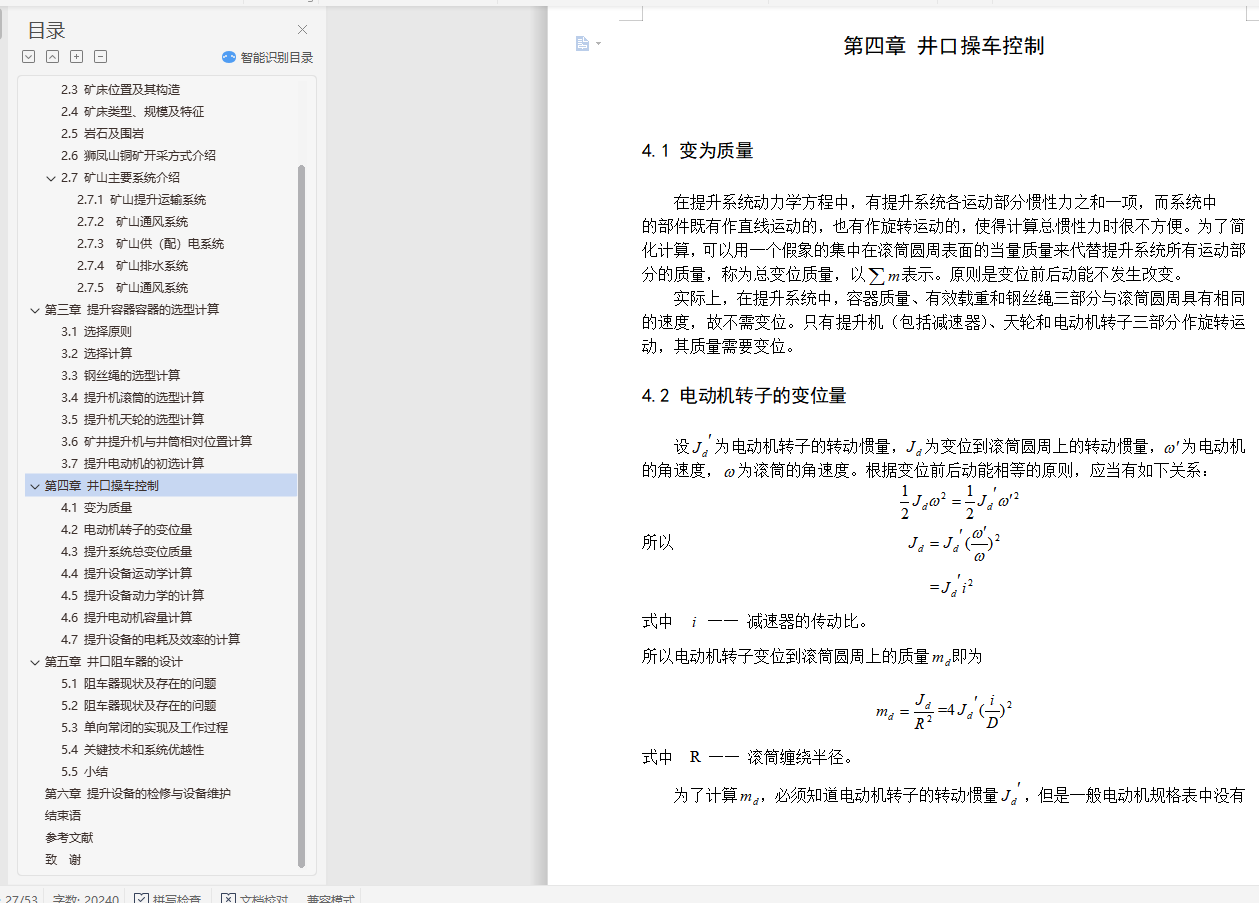This screenshot has width=1259, height=903.
Task: Jump to 结束语 section
Action: (x=63, y=816)
